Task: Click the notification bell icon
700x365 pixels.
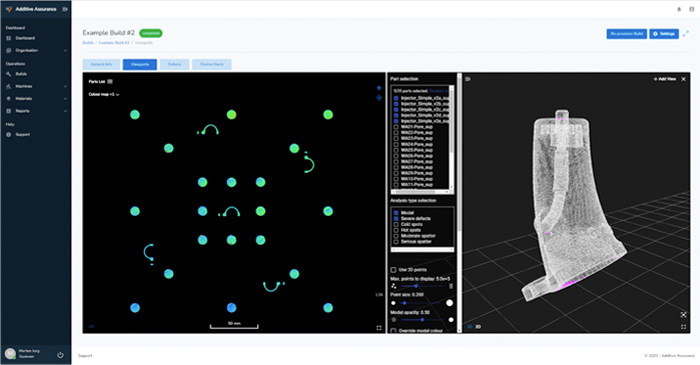Action: 679,9
